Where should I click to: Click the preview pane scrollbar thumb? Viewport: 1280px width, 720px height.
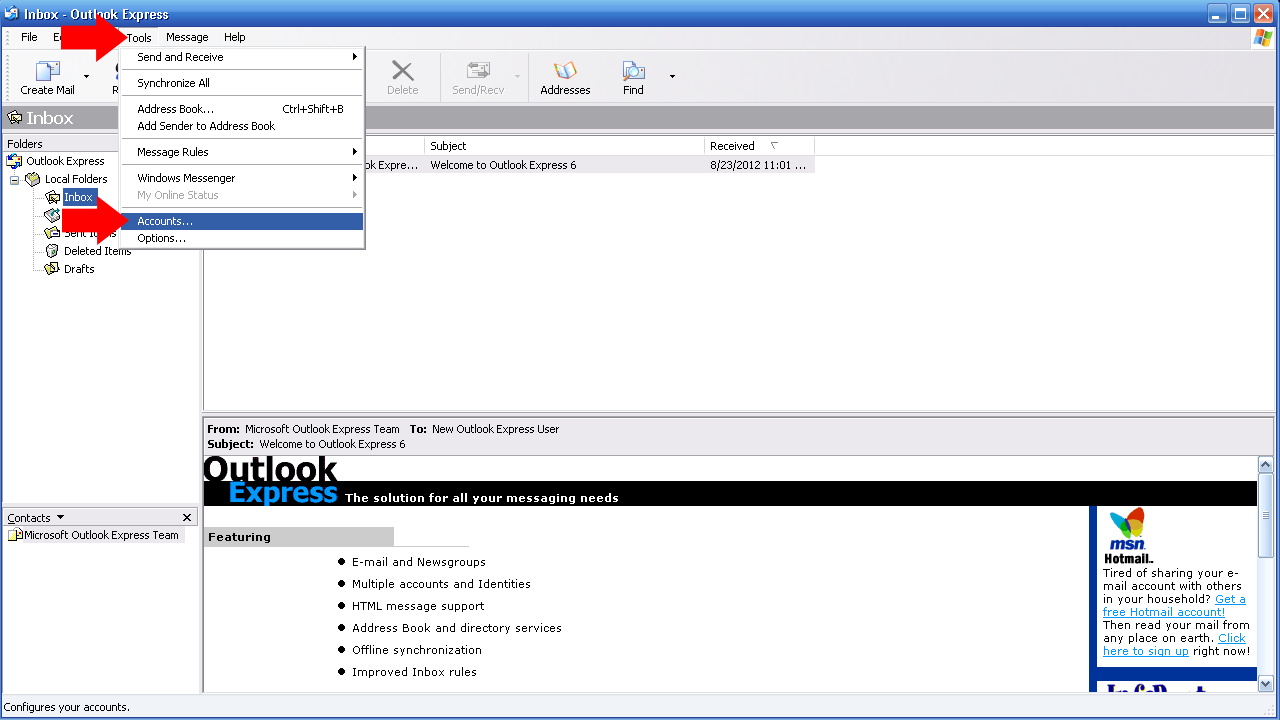tap(1265, 516)
